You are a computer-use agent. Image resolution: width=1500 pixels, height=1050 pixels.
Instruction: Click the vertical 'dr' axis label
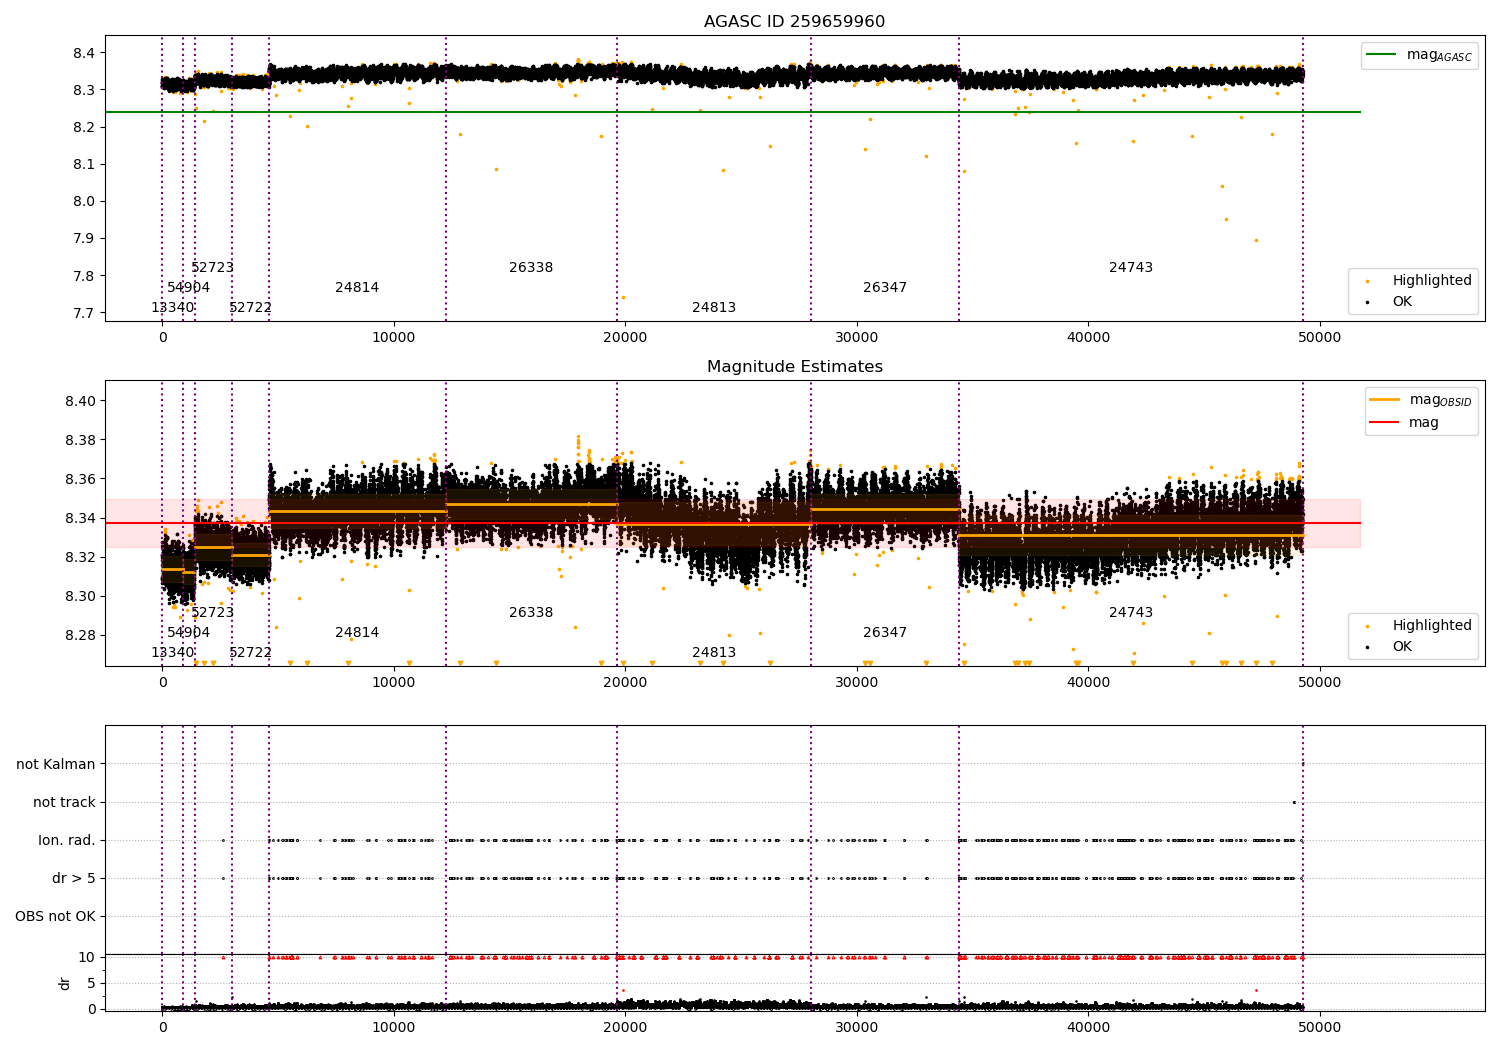point(65,984)
